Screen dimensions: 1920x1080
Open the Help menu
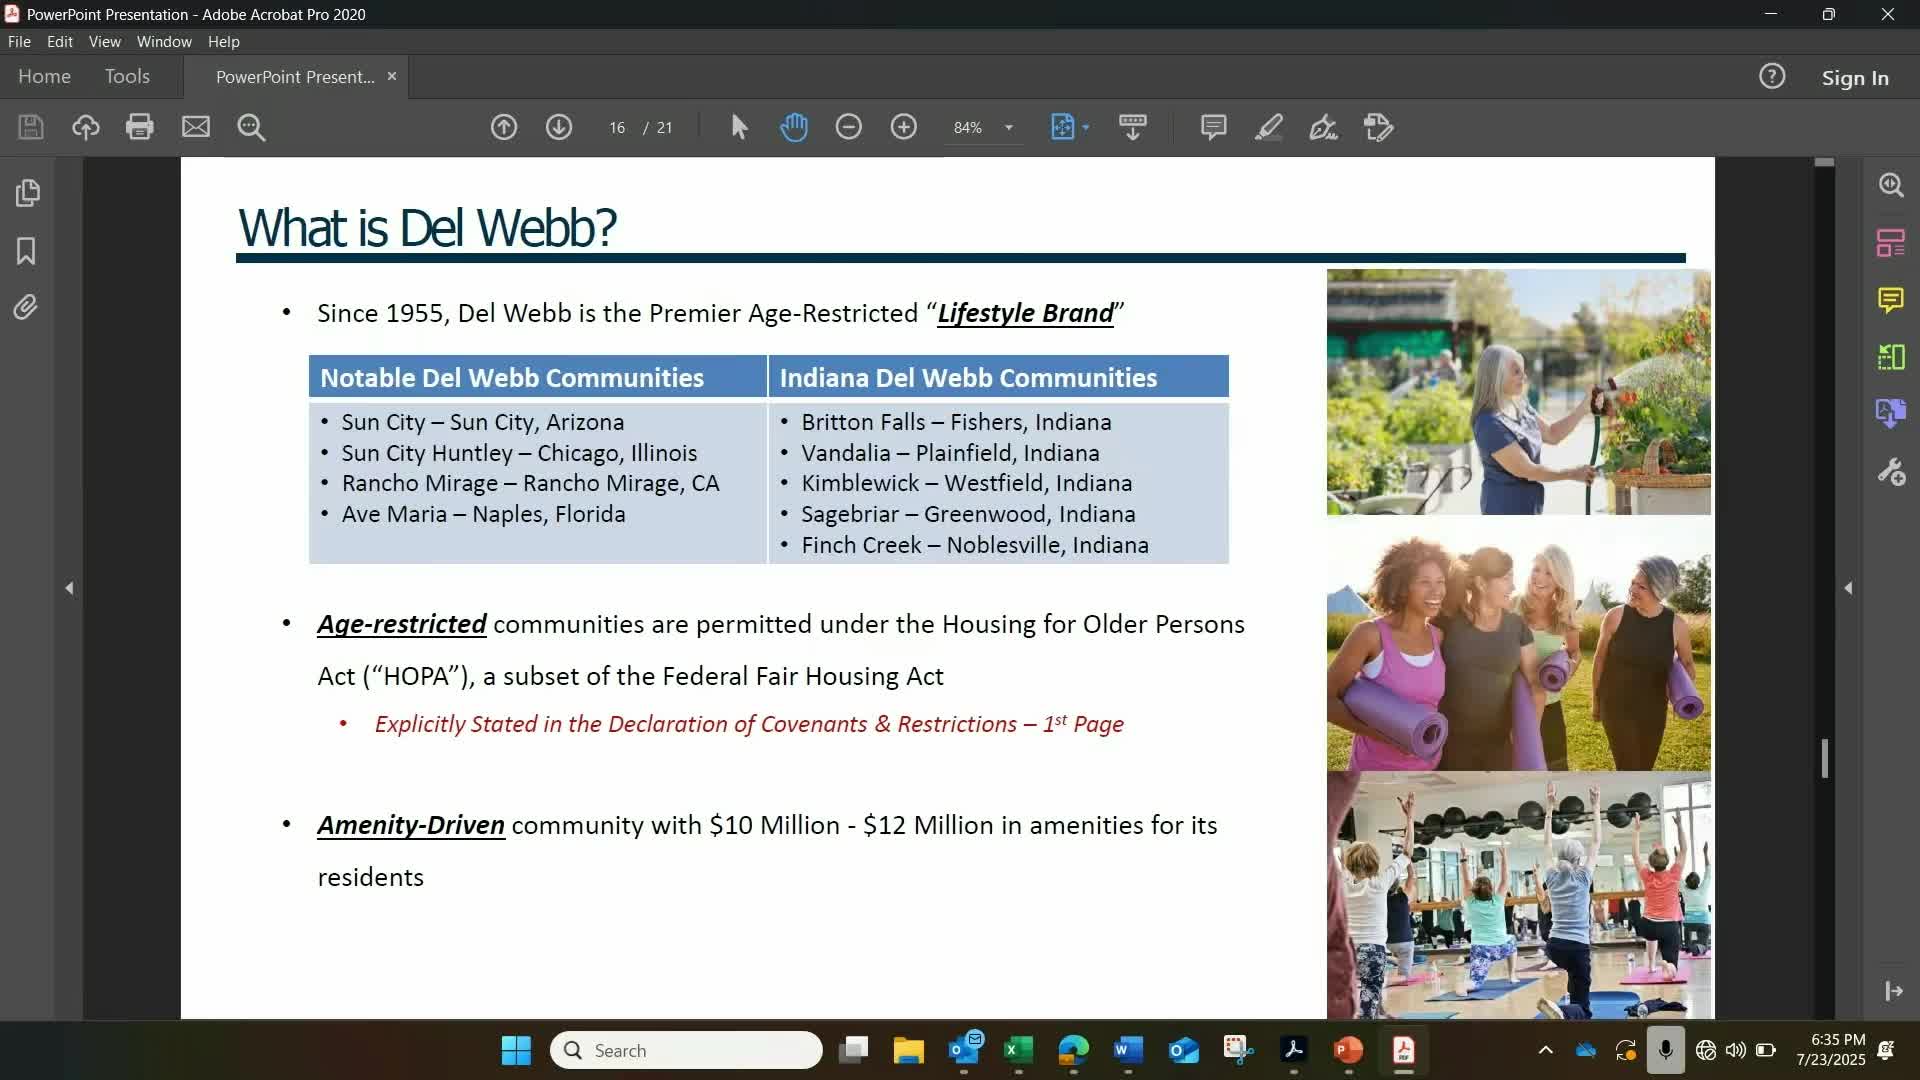(224, 42)
